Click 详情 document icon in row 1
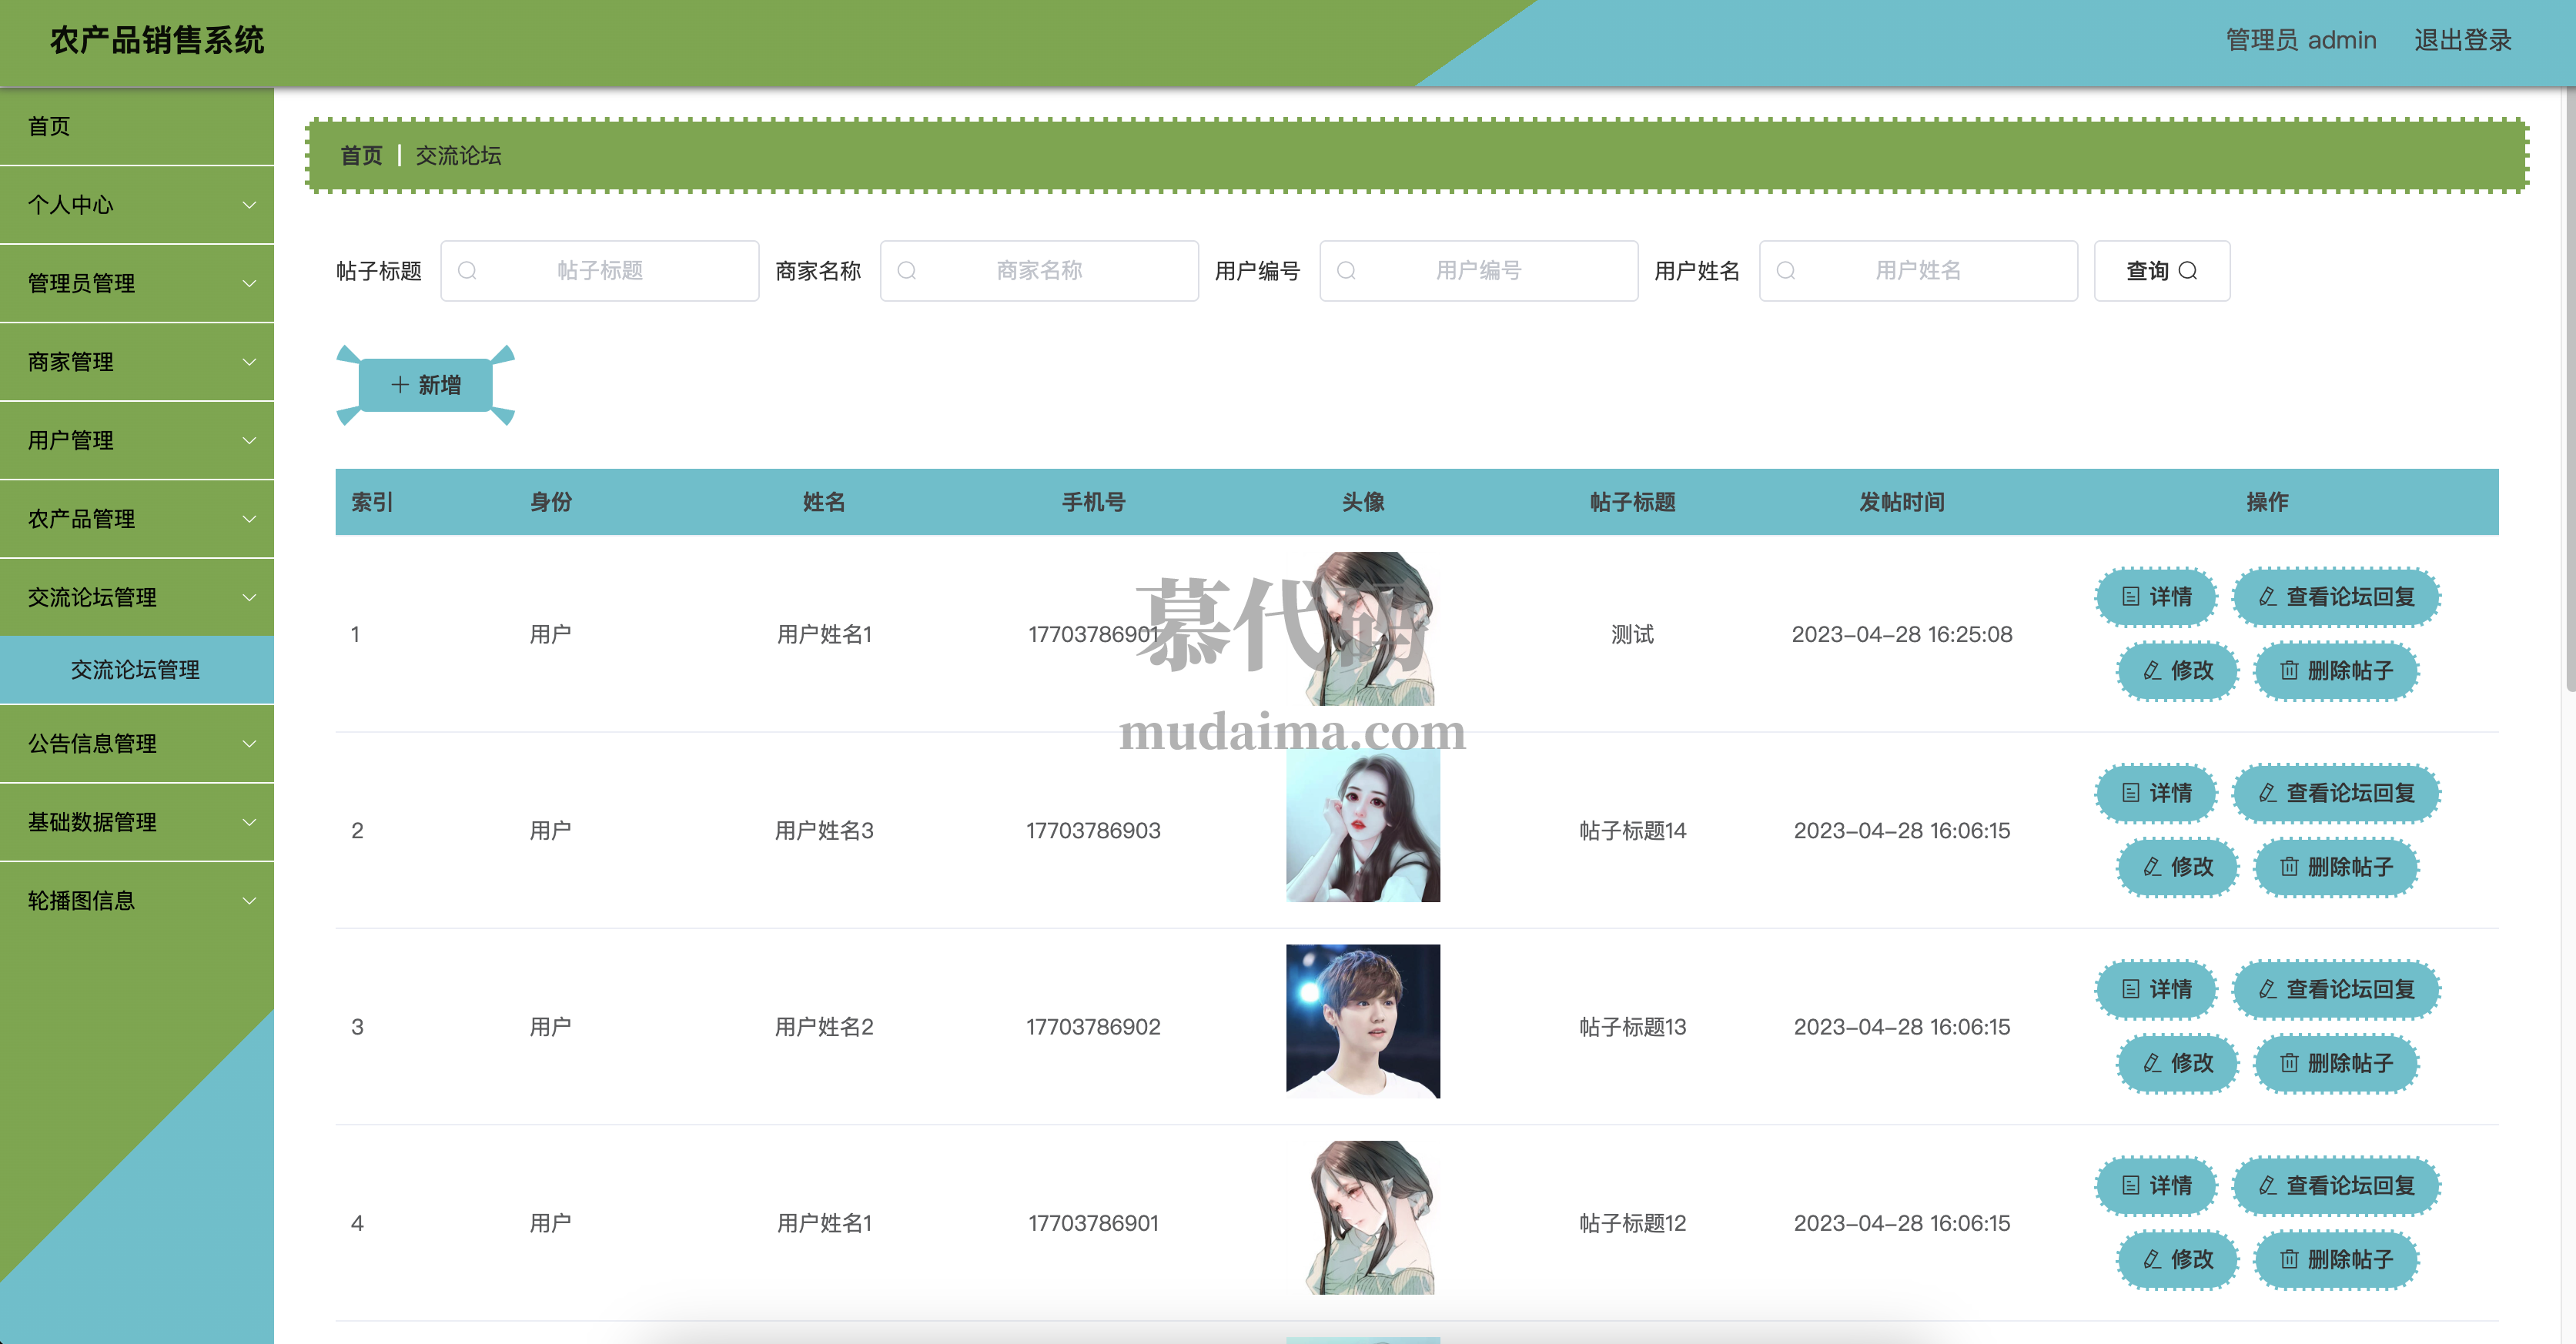The image size is (2576, 1344). (2131, 597)
